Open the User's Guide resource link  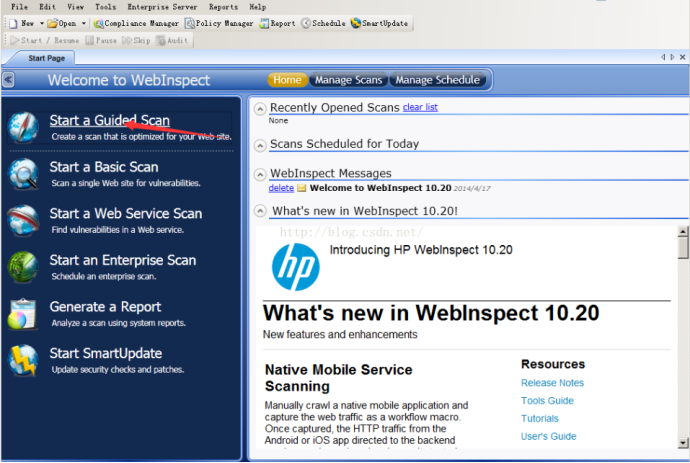coord(549,437)
